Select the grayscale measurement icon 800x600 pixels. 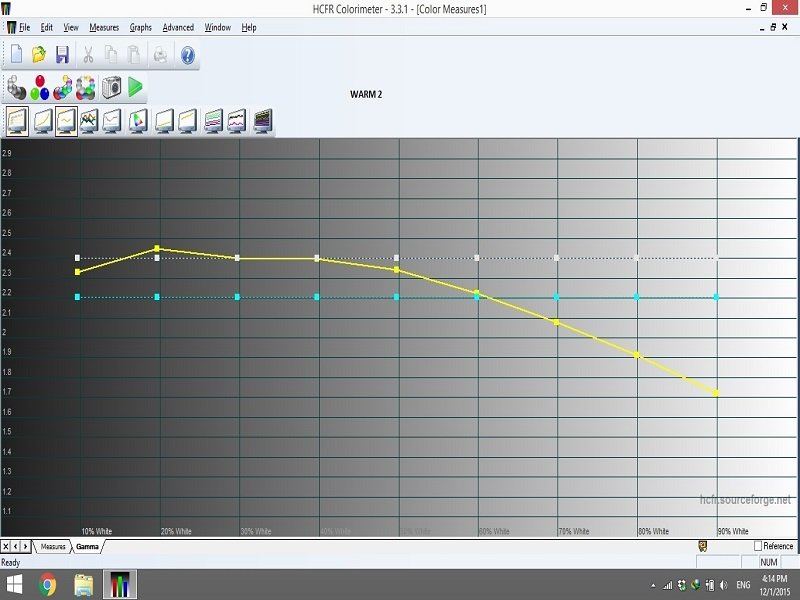[x=16, y=88]
